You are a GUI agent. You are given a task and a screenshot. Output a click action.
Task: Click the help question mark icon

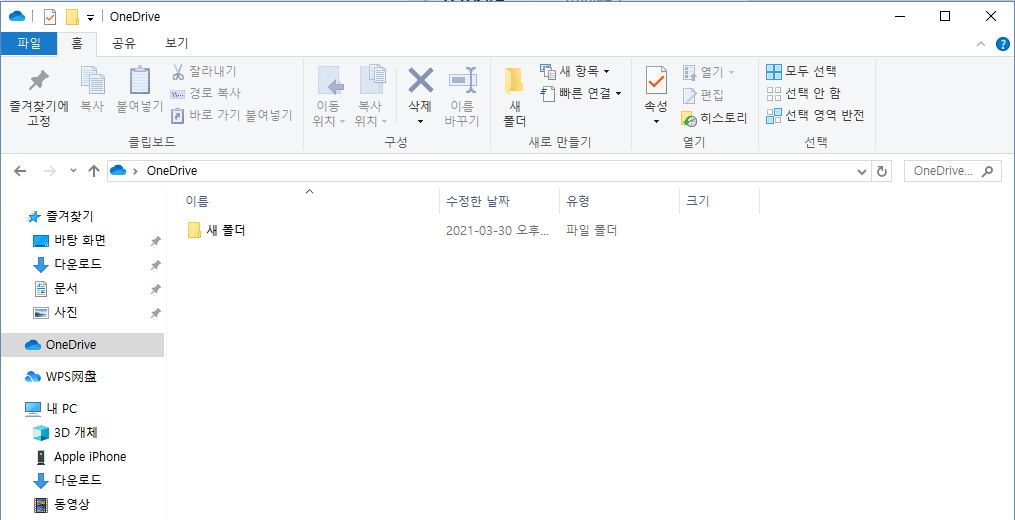click(1001, 43)
